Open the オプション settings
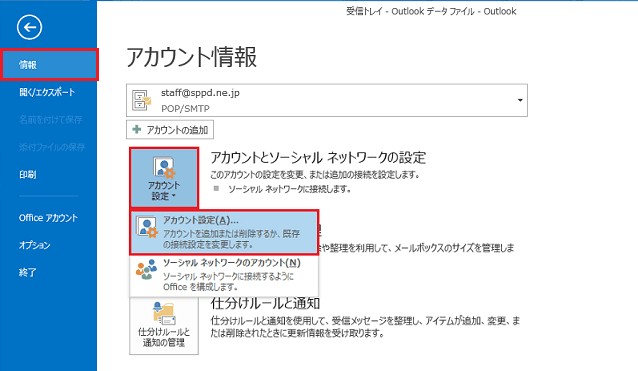 coord(35,245)
